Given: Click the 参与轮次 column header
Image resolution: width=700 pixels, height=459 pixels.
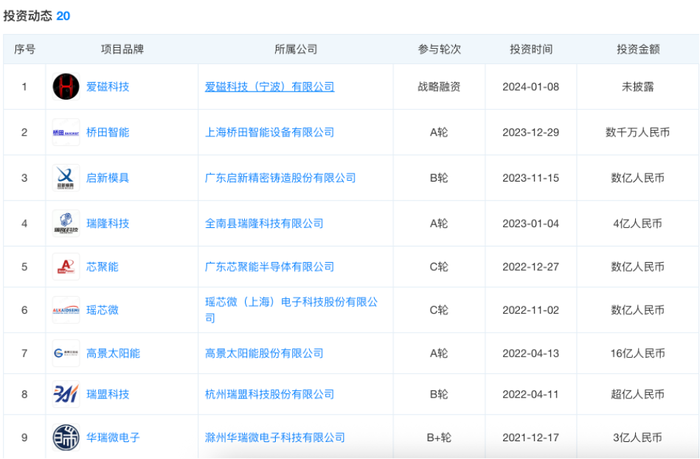Looking at the screenshot, I should pyautogui.click(x=439, y=49).
